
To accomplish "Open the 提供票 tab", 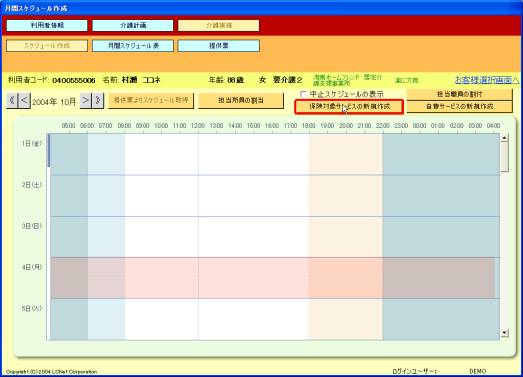I will [218, 46].
